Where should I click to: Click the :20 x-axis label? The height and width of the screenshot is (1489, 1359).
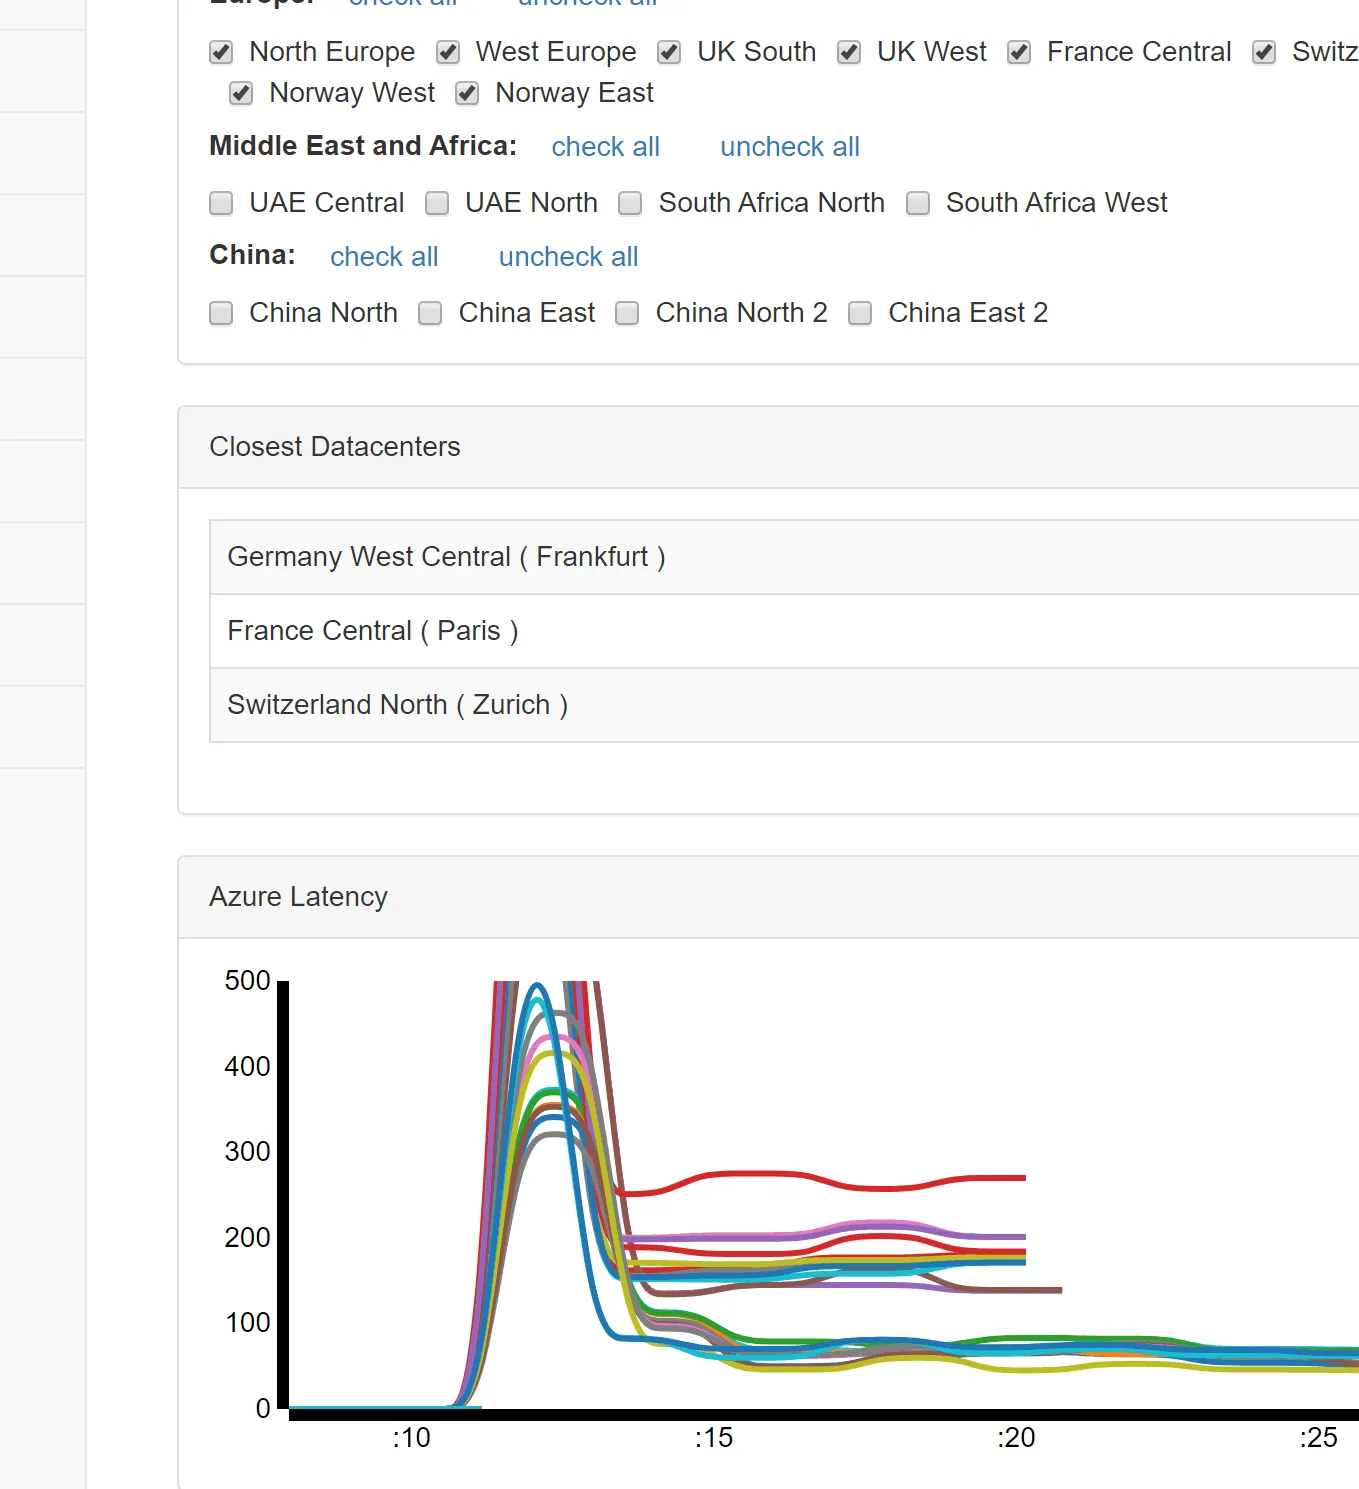coord(1016,1438)
